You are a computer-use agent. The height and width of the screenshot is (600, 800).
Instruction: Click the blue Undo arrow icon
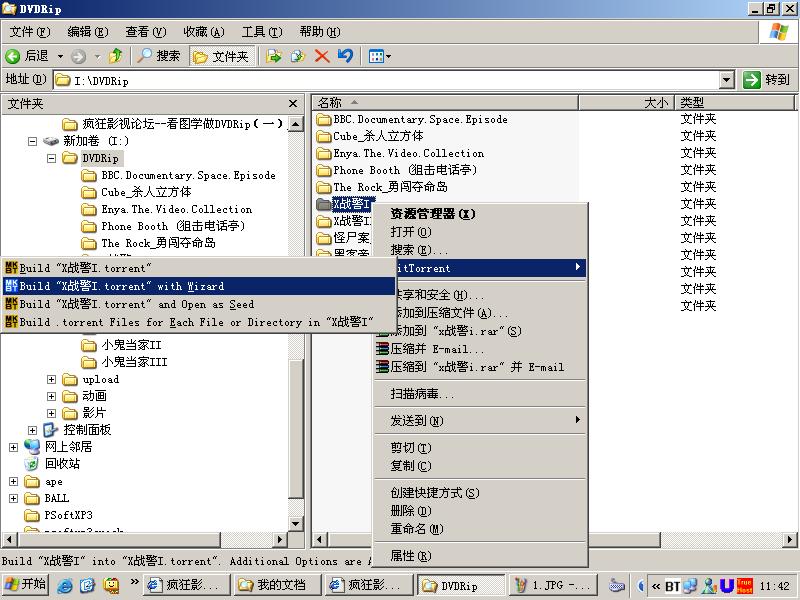point(345,56)
